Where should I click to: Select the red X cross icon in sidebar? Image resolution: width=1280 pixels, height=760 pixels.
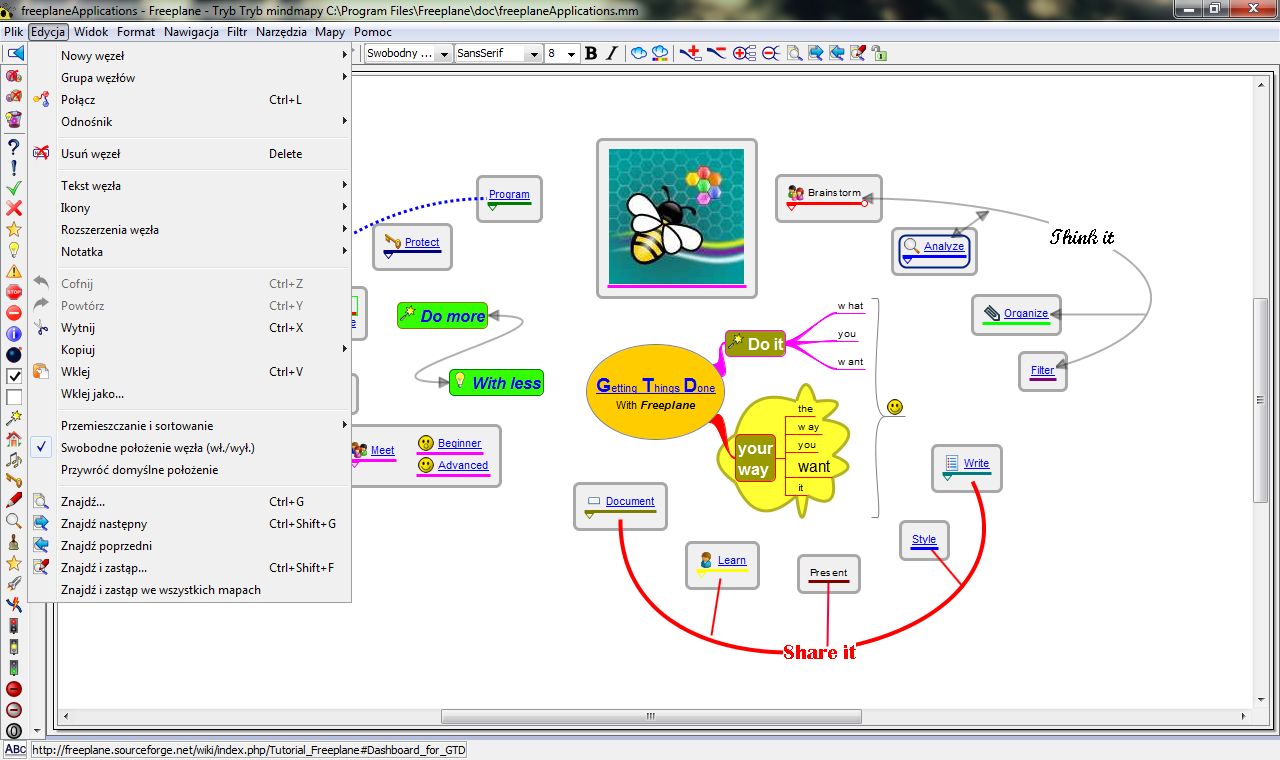[14, 208]
